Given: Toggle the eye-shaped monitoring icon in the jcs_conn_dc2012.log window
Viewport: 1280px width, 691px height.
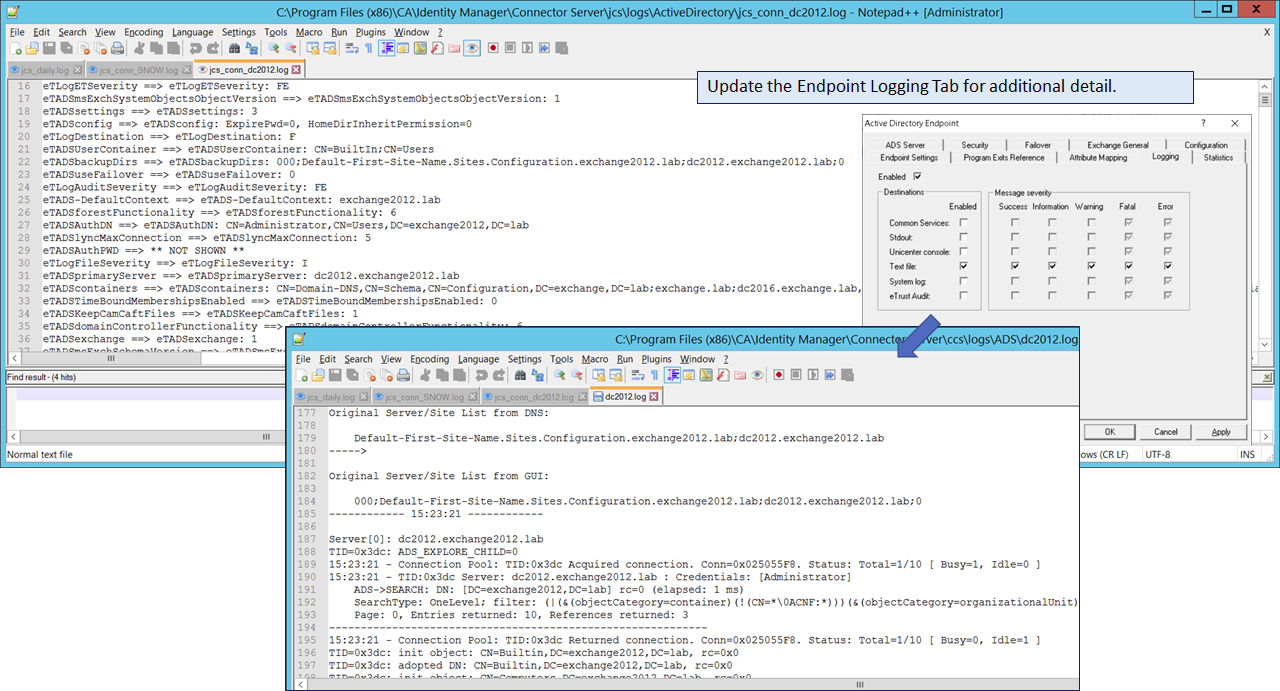Looking at the screenshot, I should (x=472, y=48).
